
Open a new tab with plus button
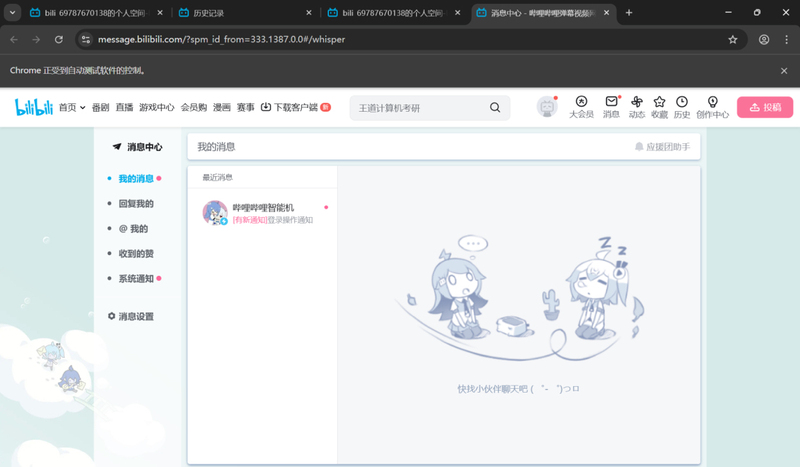(x=629, y=13)
